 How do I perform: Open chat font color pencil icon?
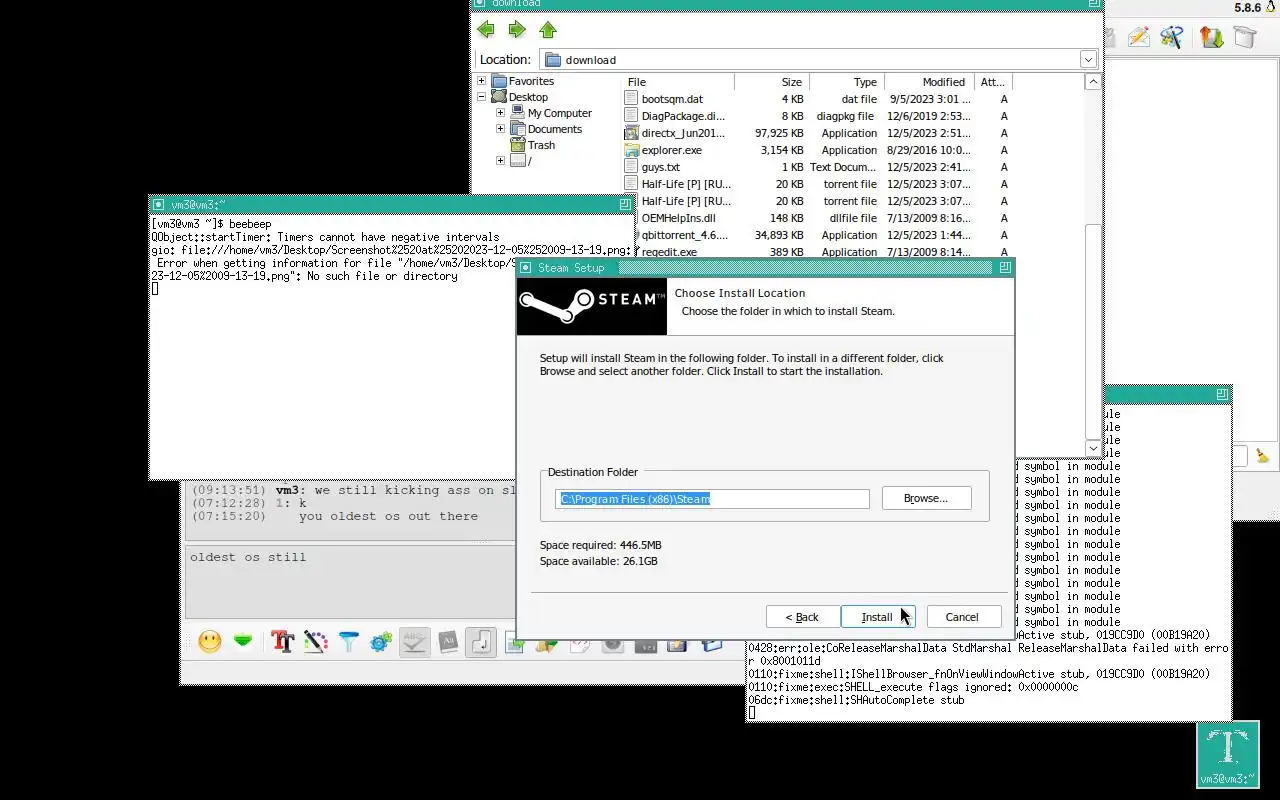pos(315,642)
